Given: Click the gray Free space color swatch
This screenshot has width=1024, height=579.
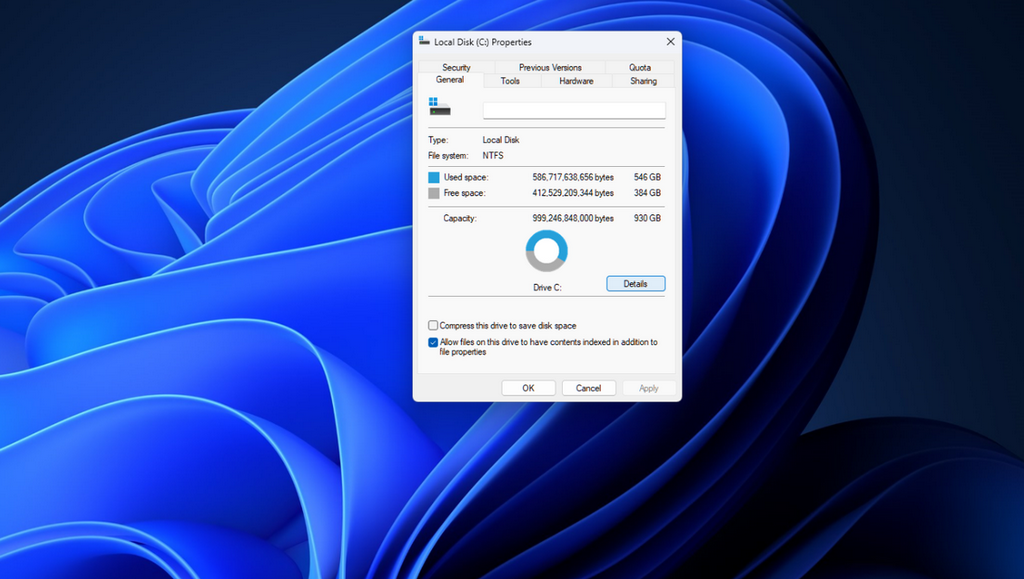Looking at the screenshot, I should pyautogui.click(x=434, y=193).
